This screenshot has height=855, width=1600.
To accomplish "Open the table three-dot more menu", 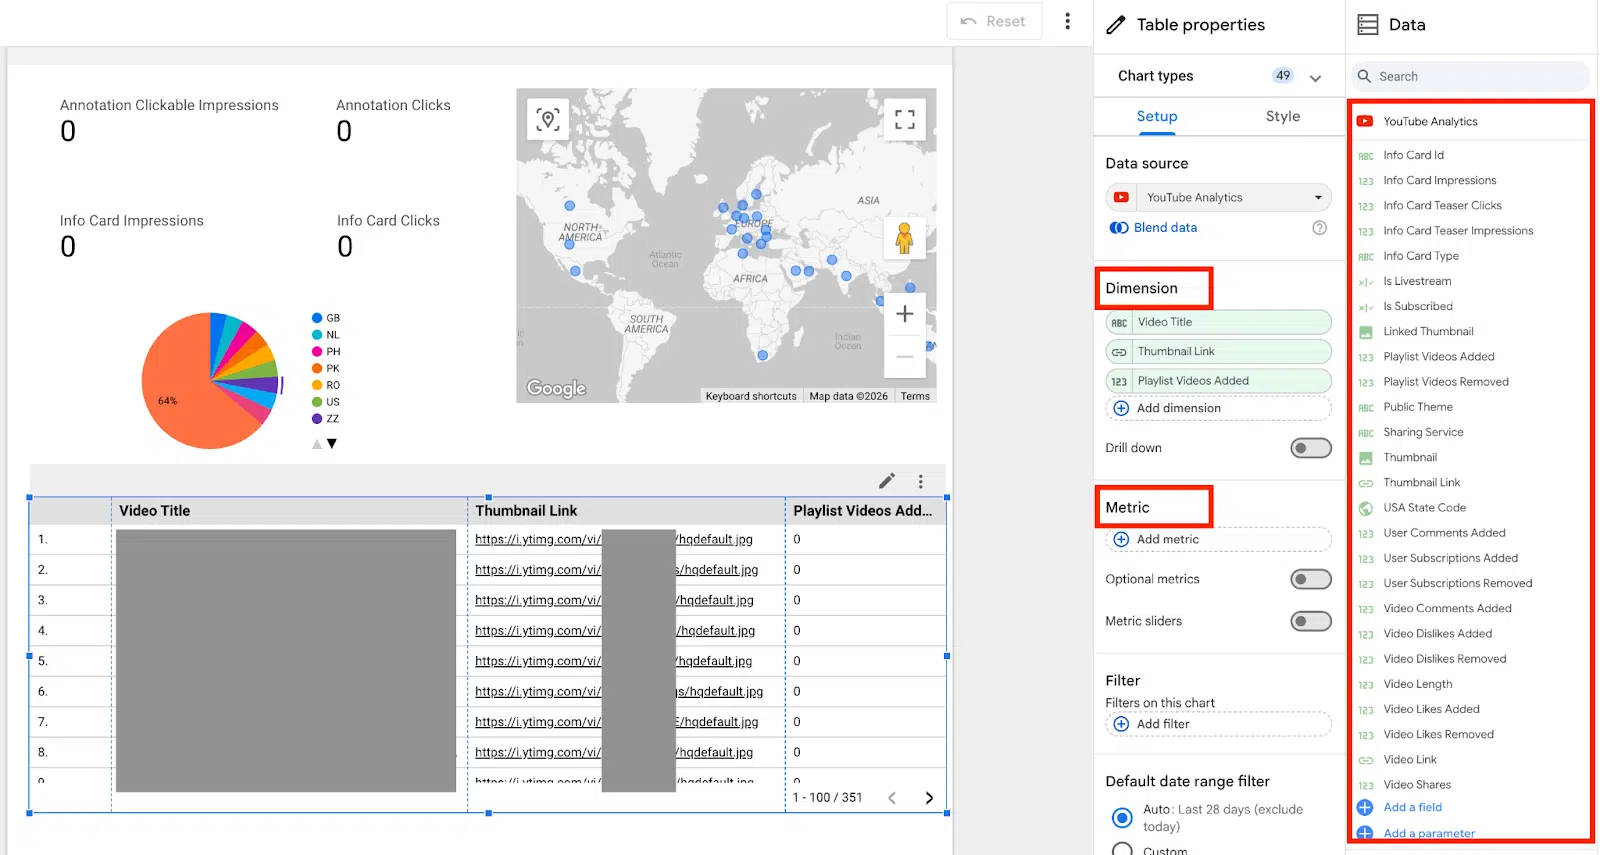I will 921,481.
